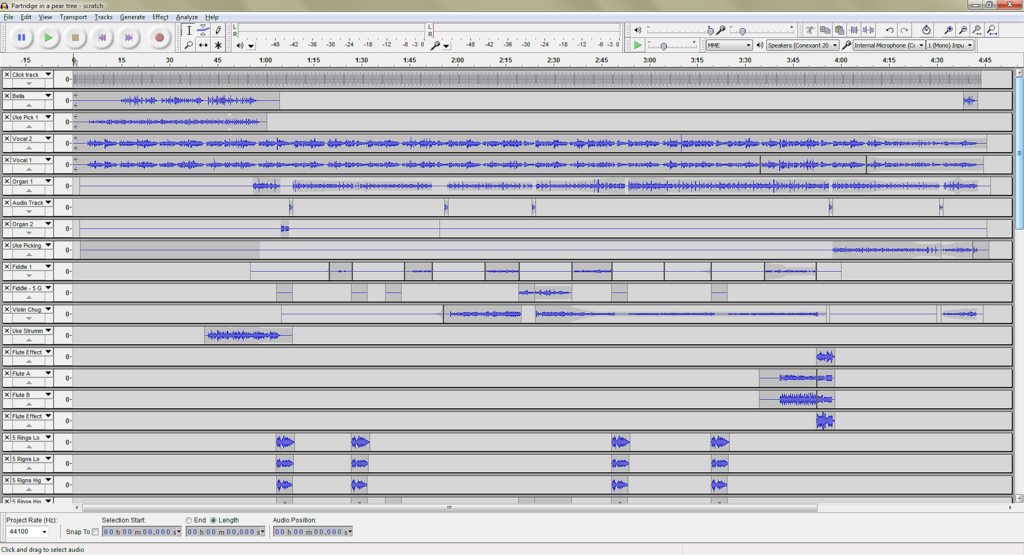Select the End radio button
The image size is (1024, 555).
188,520
